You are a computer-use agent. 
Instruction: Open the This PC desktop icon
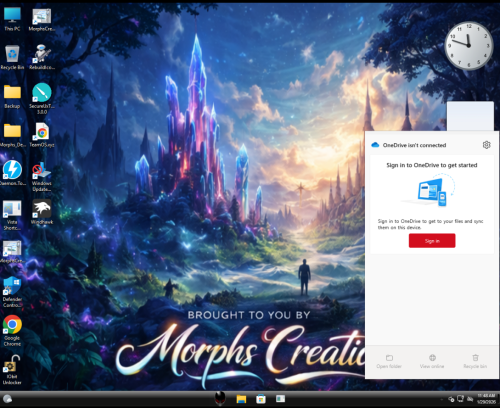coord(12,19)
